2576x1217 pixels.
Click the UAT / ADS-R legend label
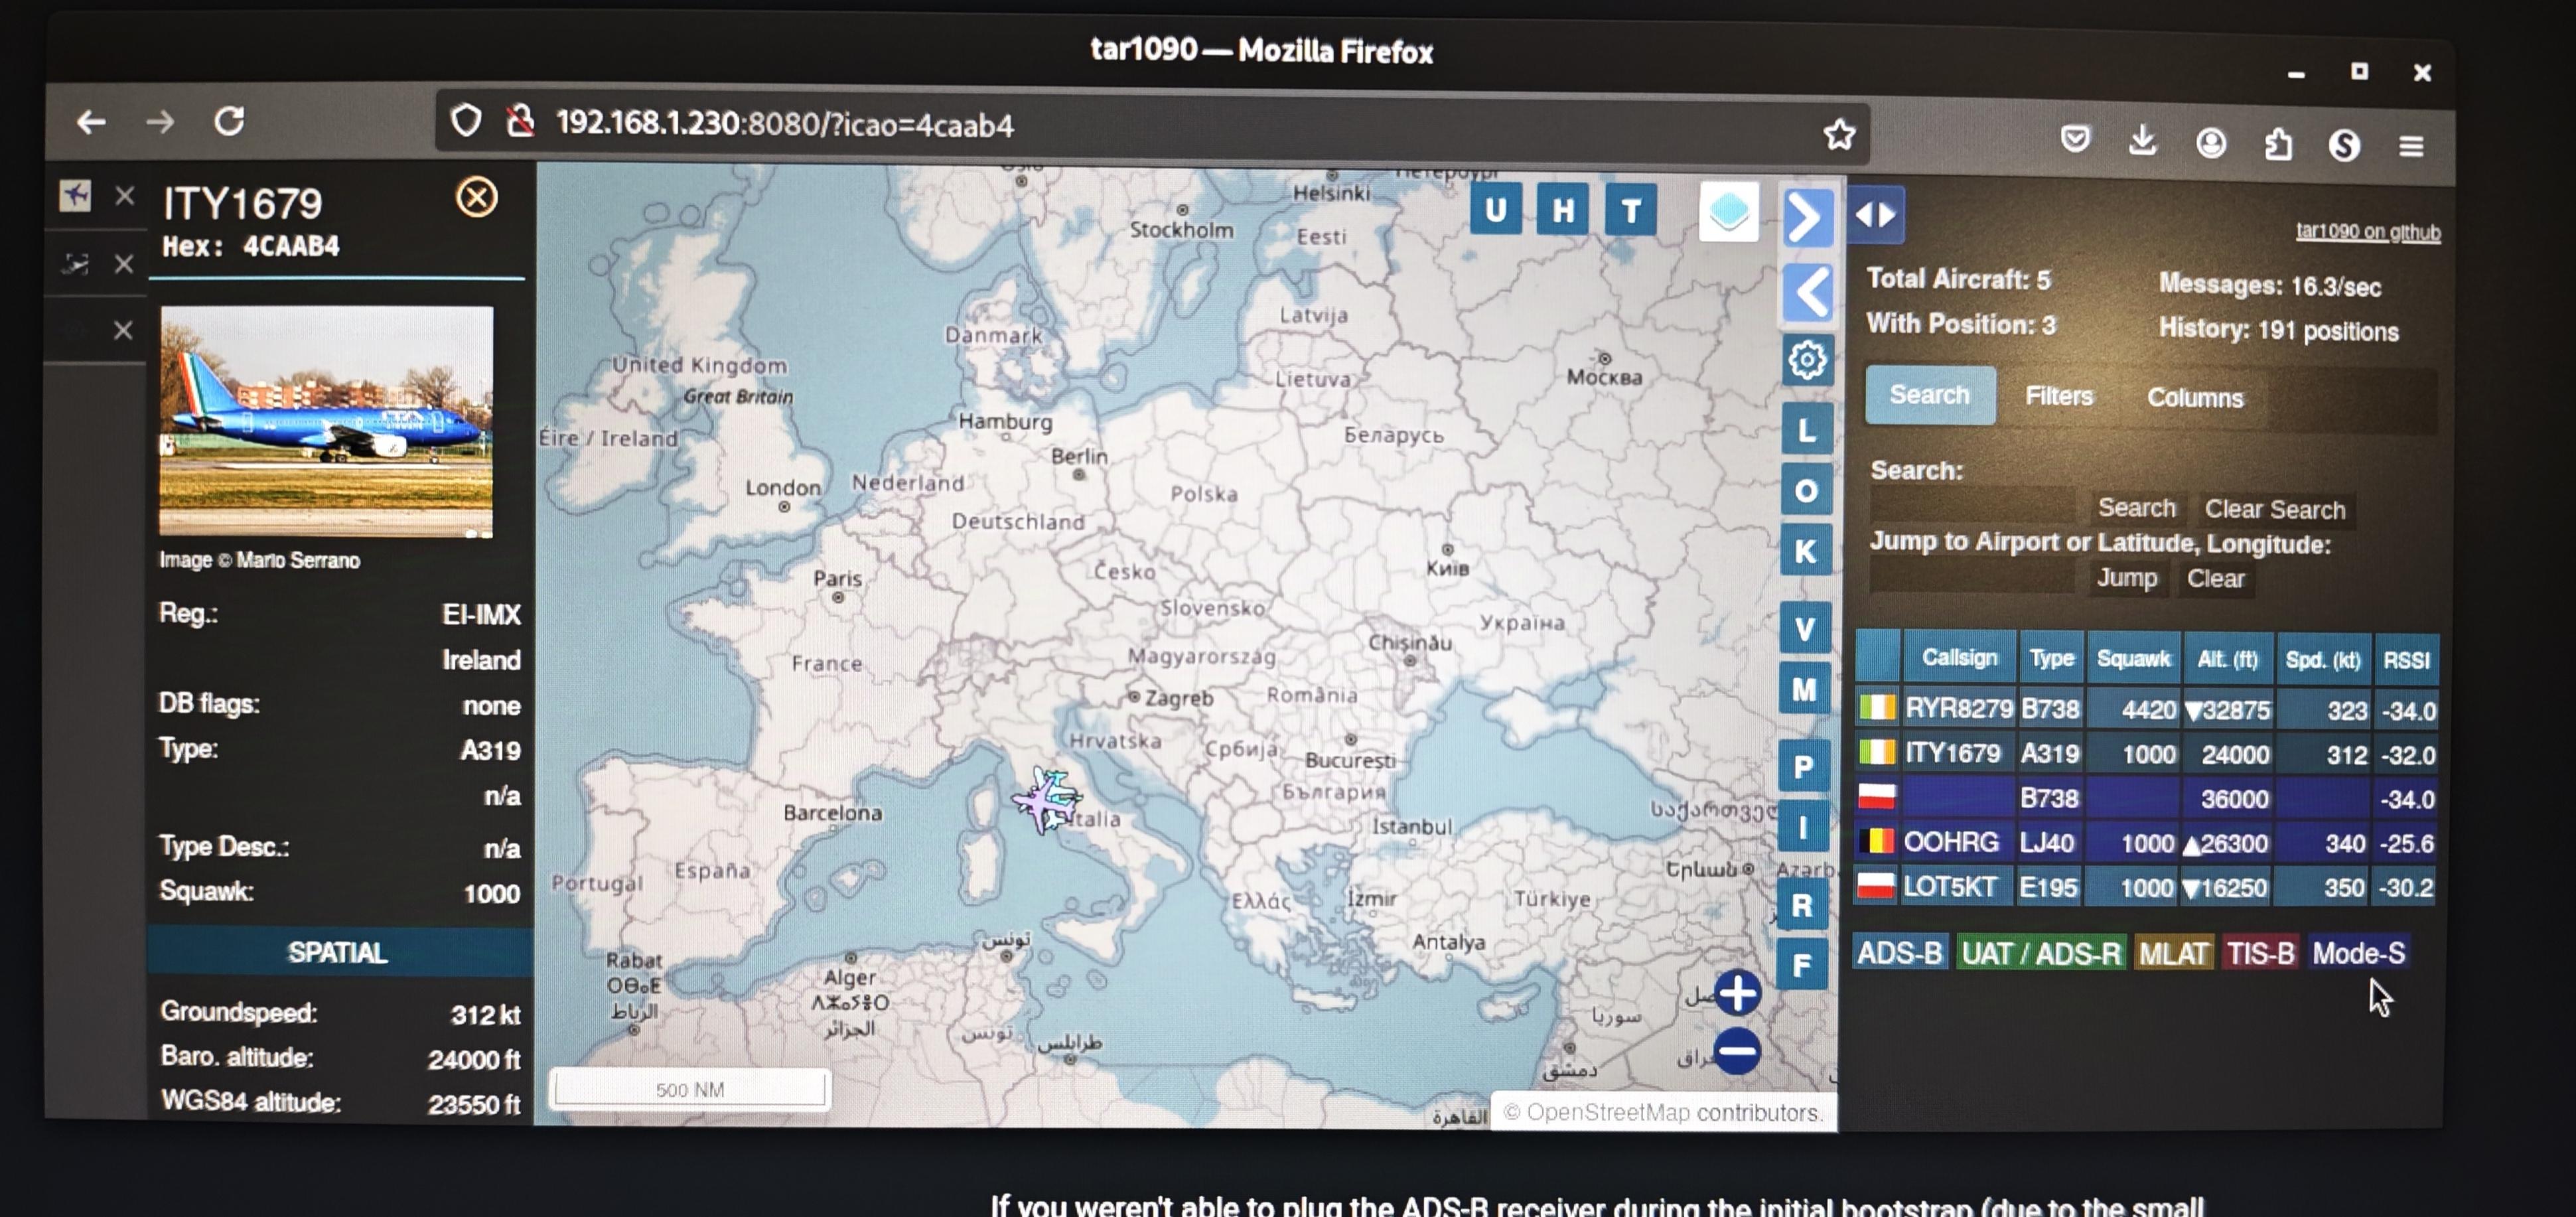2040,953
